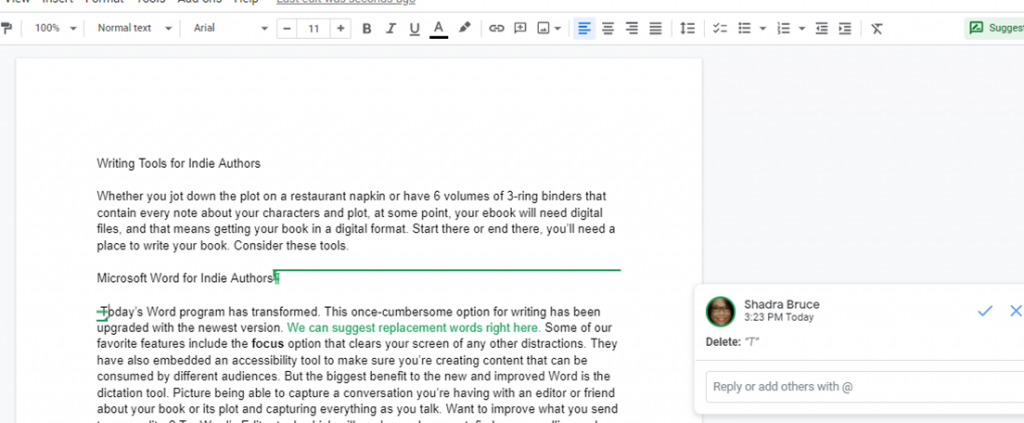Click the increase indent icon
The width and height of the screenshot is (1024, 423).
[845, 28]
